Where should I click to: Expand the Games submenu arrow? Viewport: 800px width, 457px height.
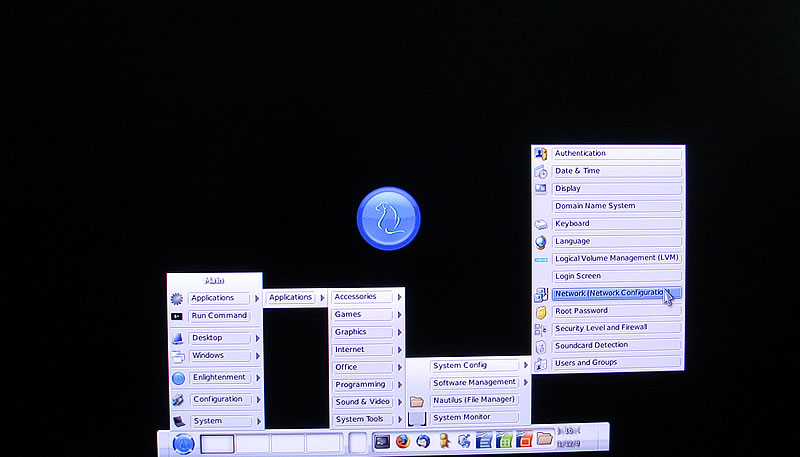(x=400, y=315)
